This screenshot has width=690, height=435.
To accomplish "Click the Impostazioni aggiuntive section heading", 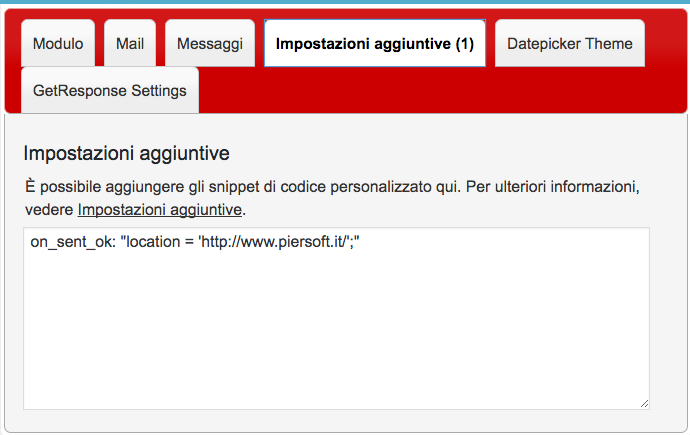I will coord(127,154).
